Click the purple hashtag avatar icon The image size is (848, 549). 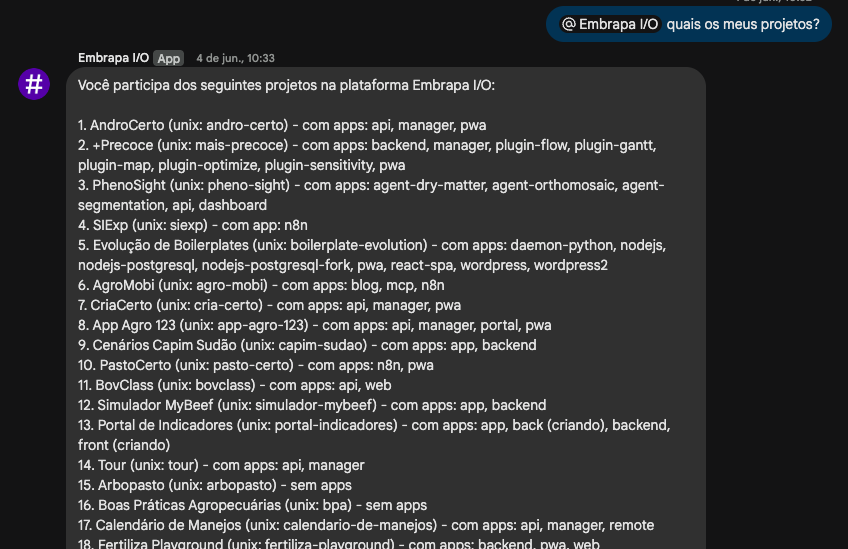coord(34,84)
